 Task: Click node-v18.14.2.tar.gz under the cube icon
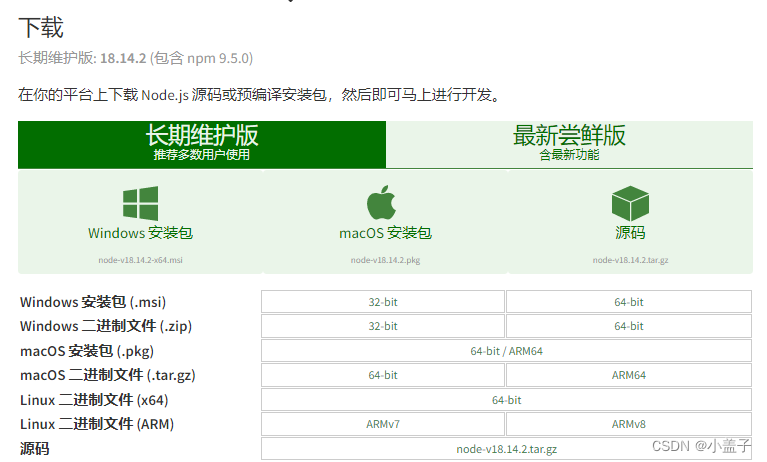click(630, 260)
